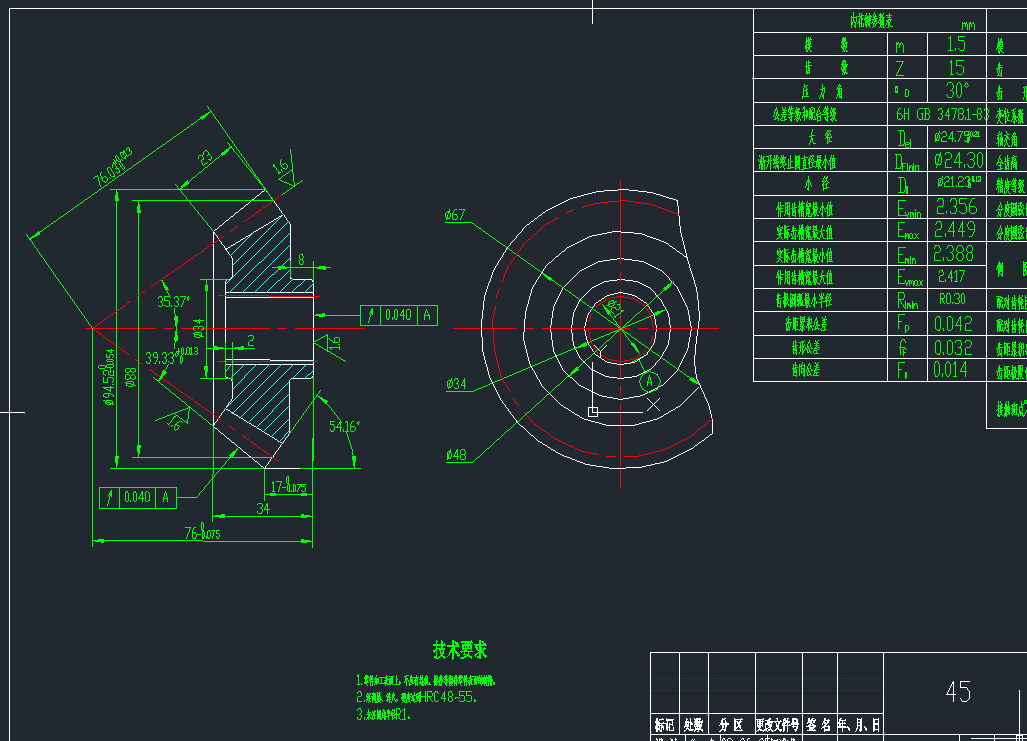Click the pressure angle 30° table cell

956,90
